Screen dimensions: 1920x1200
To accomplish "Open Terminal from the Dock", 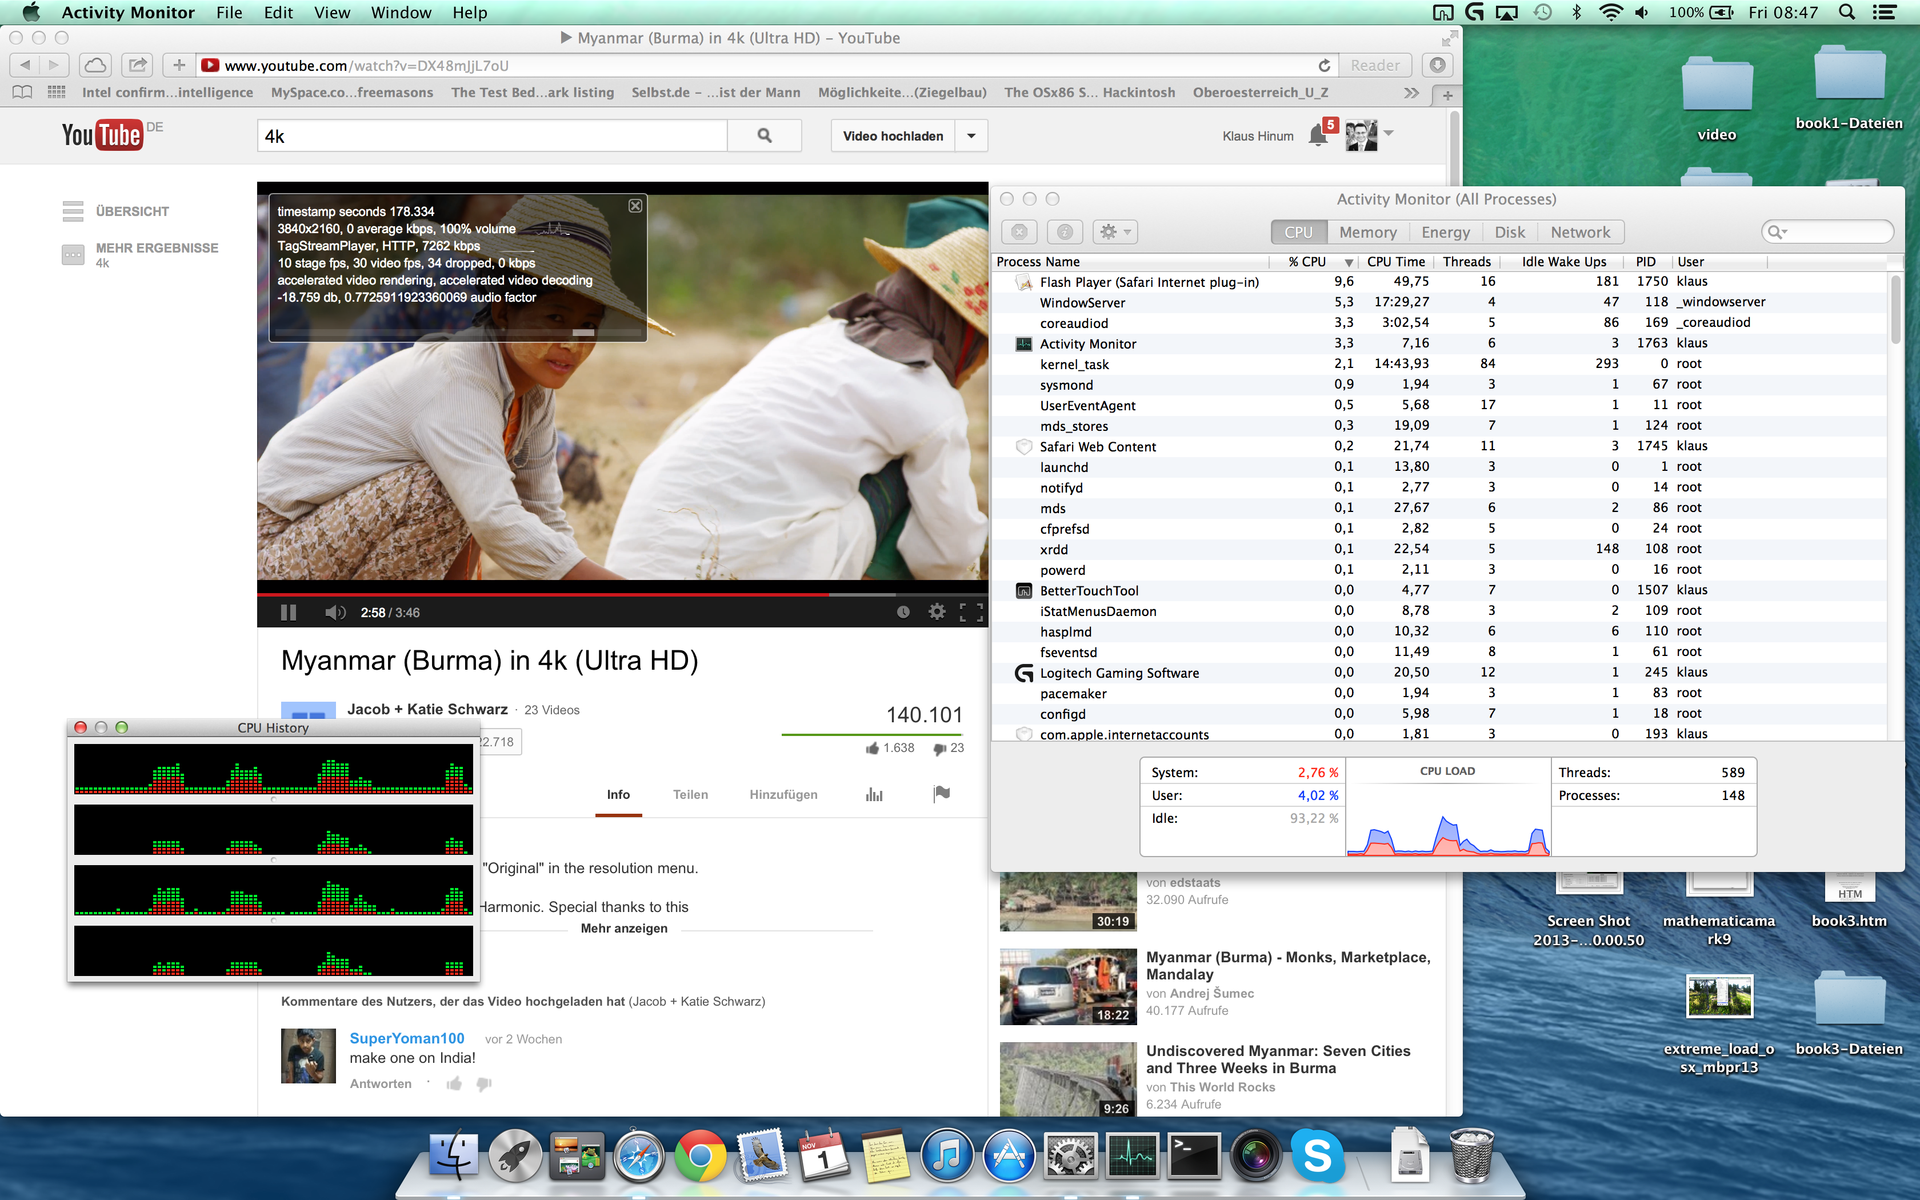I will click(x=1194, y=1157).
